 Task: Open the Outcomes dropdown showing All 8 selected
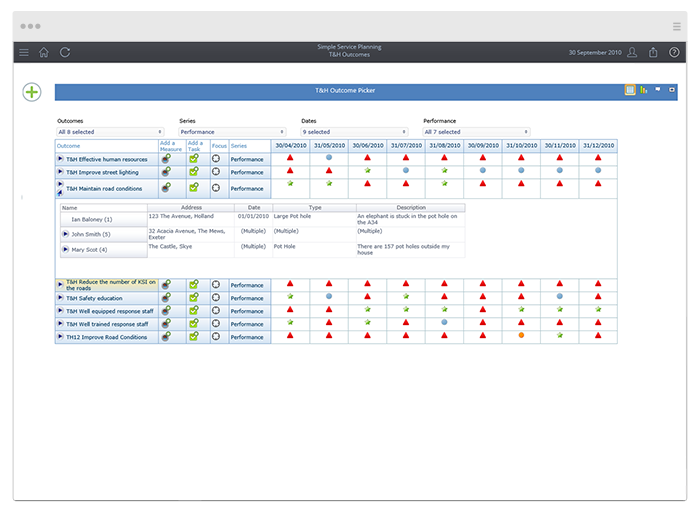(110, 132)
